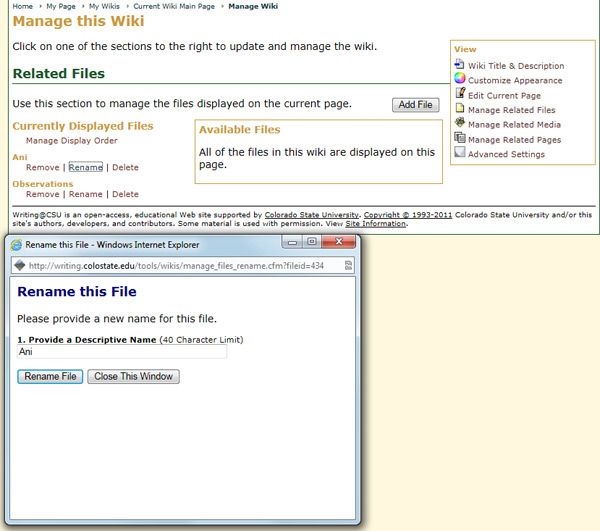The image size is (600, 531).
Task: Open the Manage Display Order link
Action: 71,141
